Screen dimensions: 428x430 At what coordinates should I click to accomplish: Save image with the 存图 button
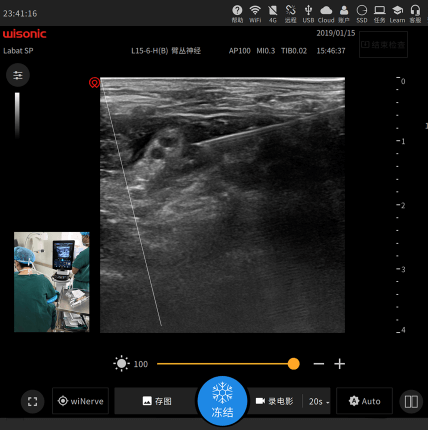157,401
